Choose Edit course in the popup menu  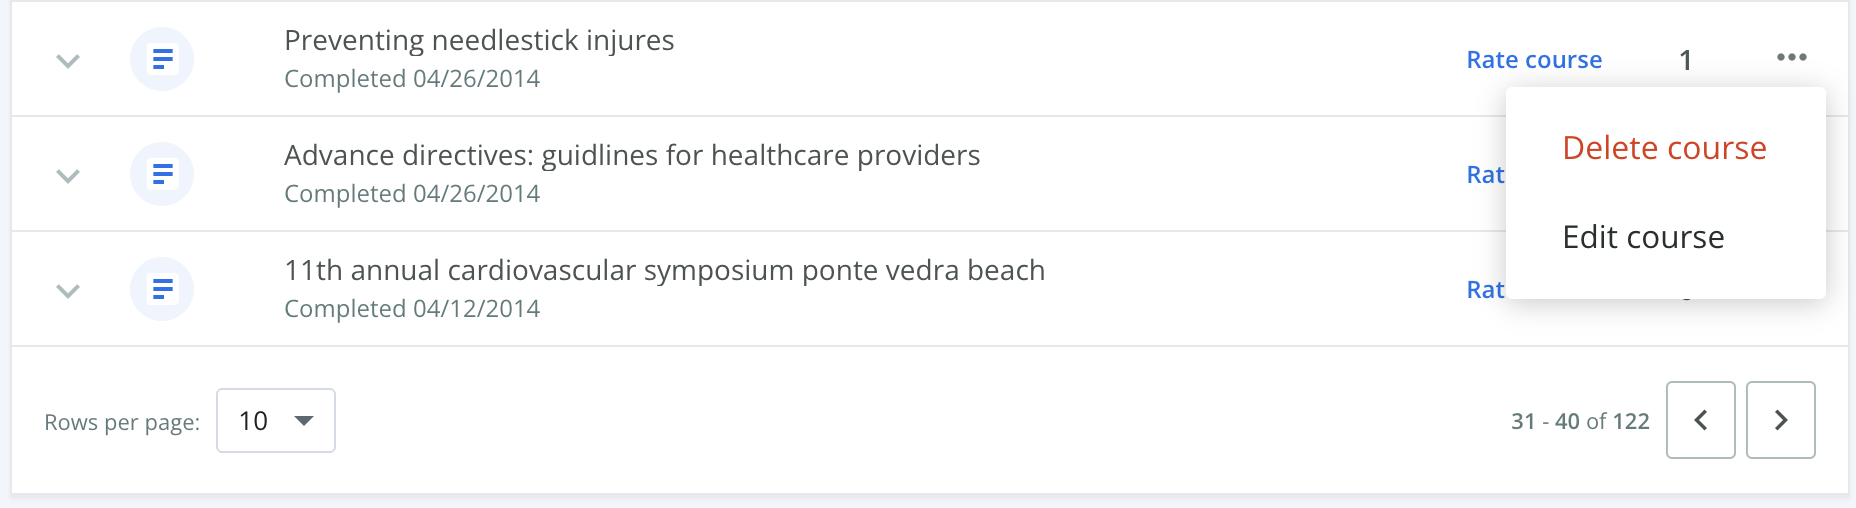[1643, 237]
